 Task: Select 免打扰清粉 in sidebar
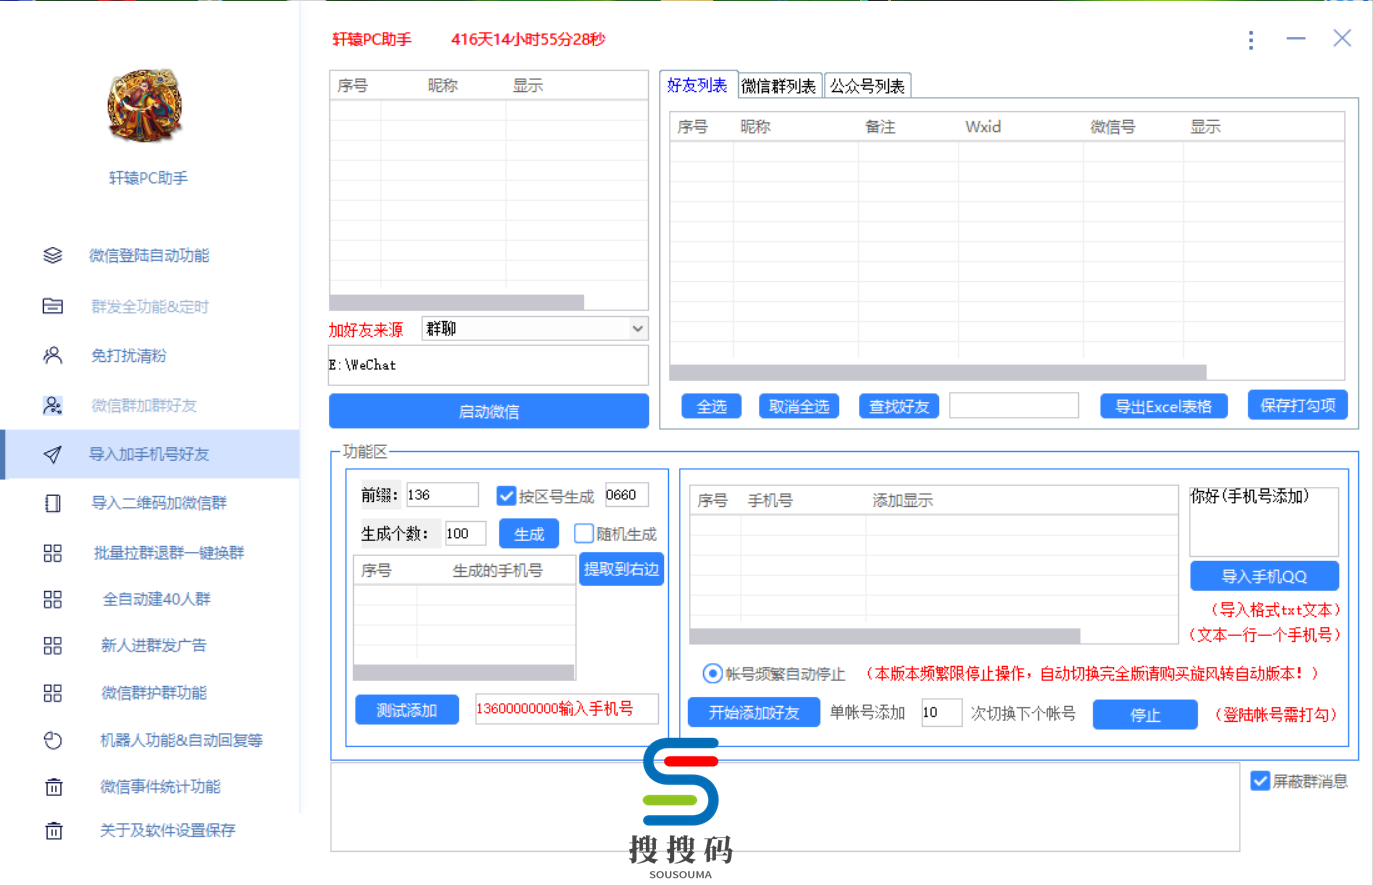pos(128,356)
